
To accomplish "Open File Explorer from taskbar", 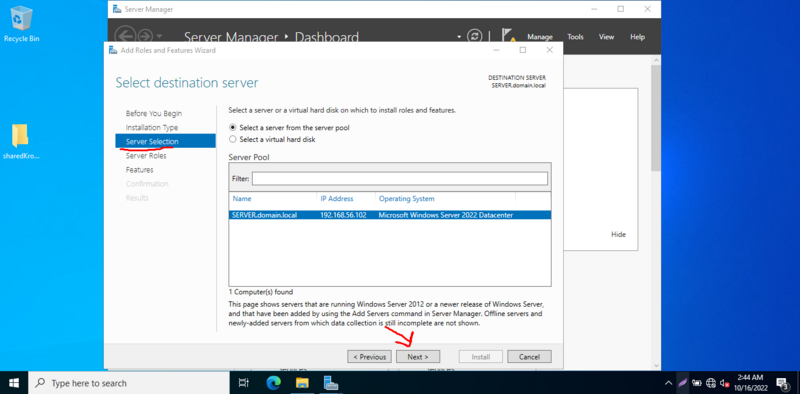I will pos(303,383).
